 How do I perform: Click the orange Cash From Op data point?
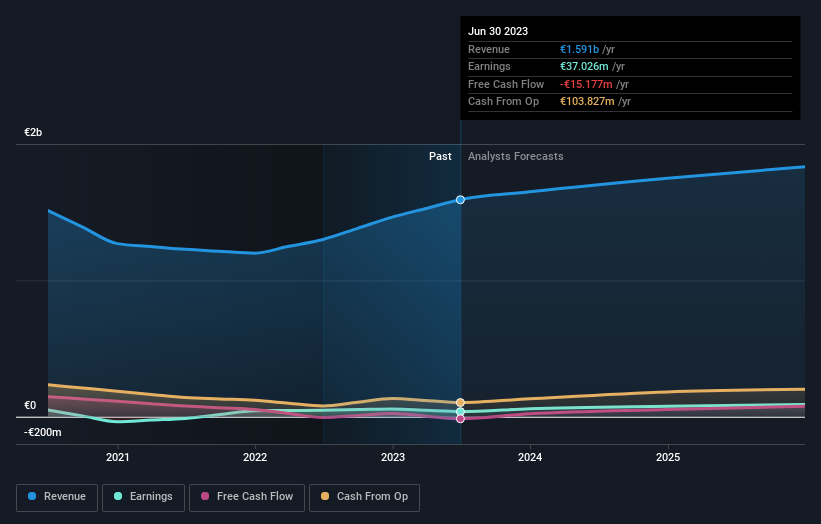point(460,403)
